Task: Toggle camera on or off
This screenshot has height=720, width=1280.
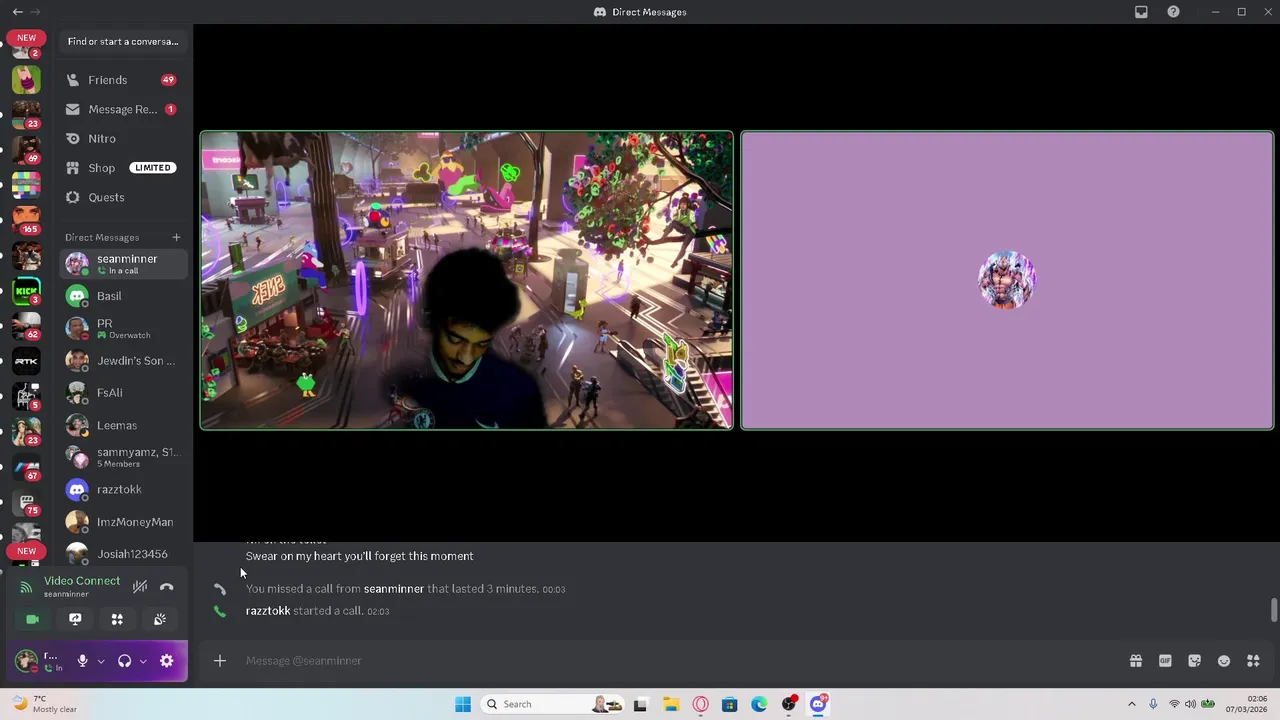Action: pyautogui.click(x=33, y=619)
